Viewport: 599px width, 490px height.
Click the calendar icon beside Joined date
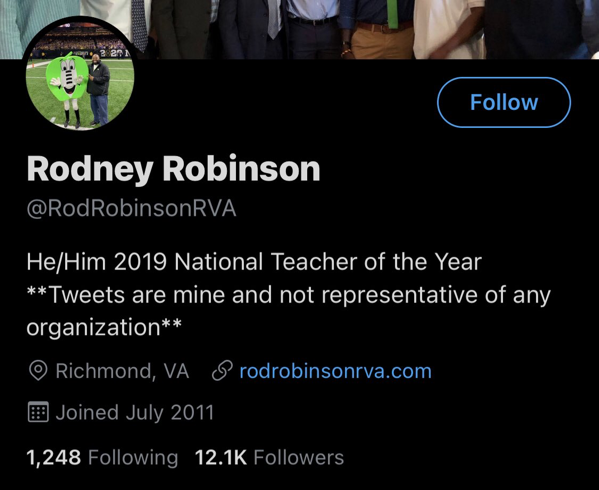(38, 412)
